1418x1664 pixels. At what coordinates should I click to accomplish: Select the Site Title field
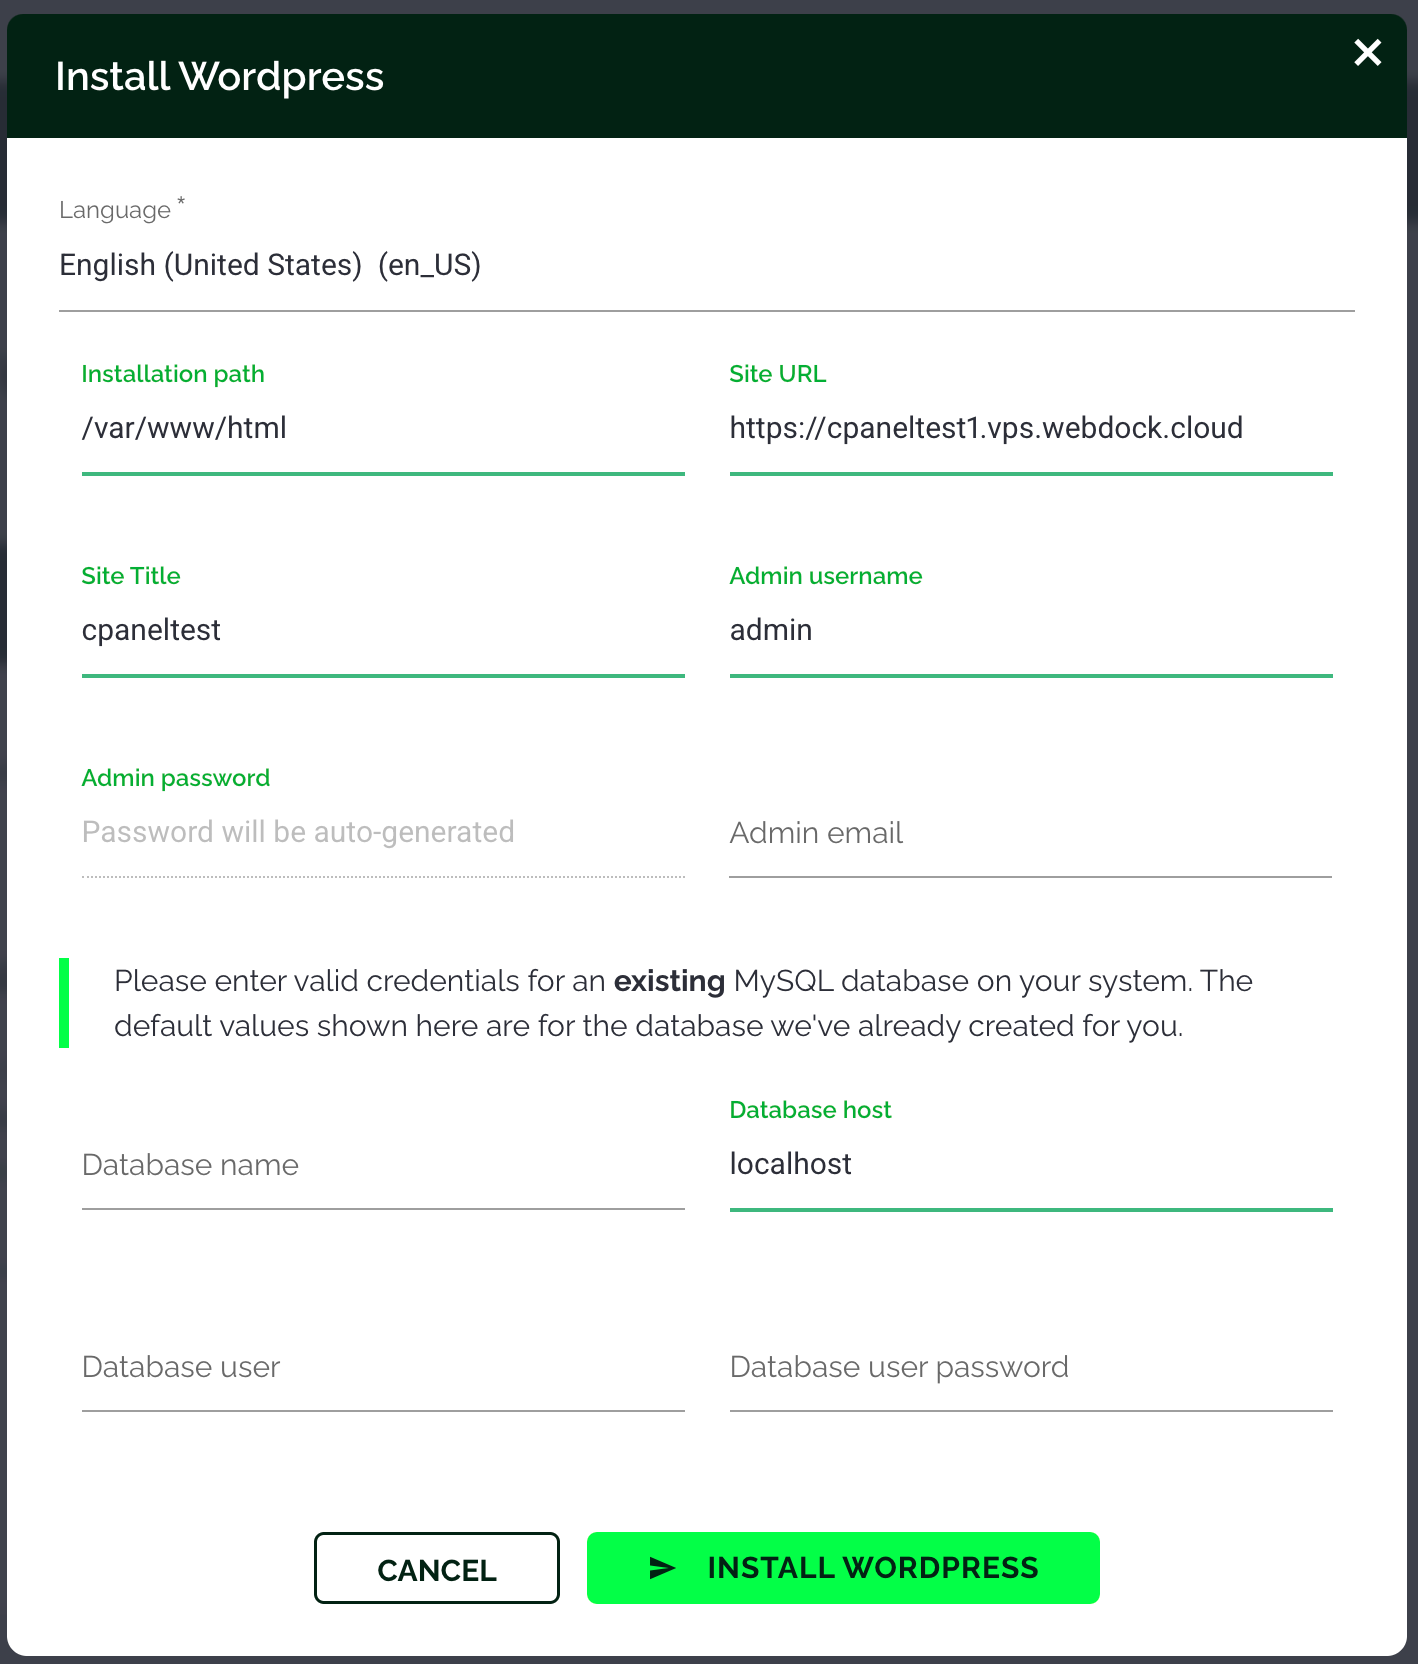[382, 631]
